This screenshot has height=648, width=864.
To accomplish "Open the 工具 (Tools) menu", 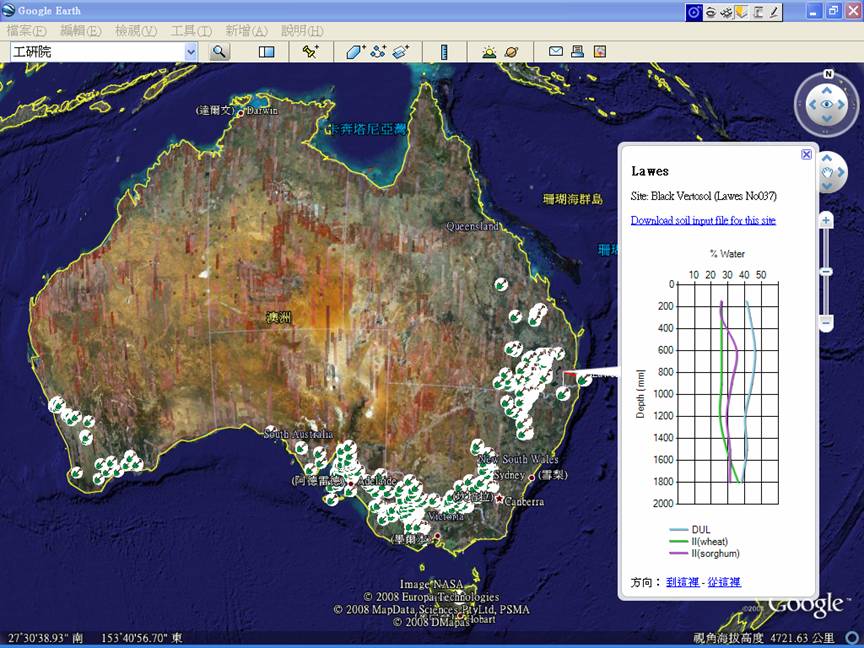I will pyautogui.click(x=190, y=31).
